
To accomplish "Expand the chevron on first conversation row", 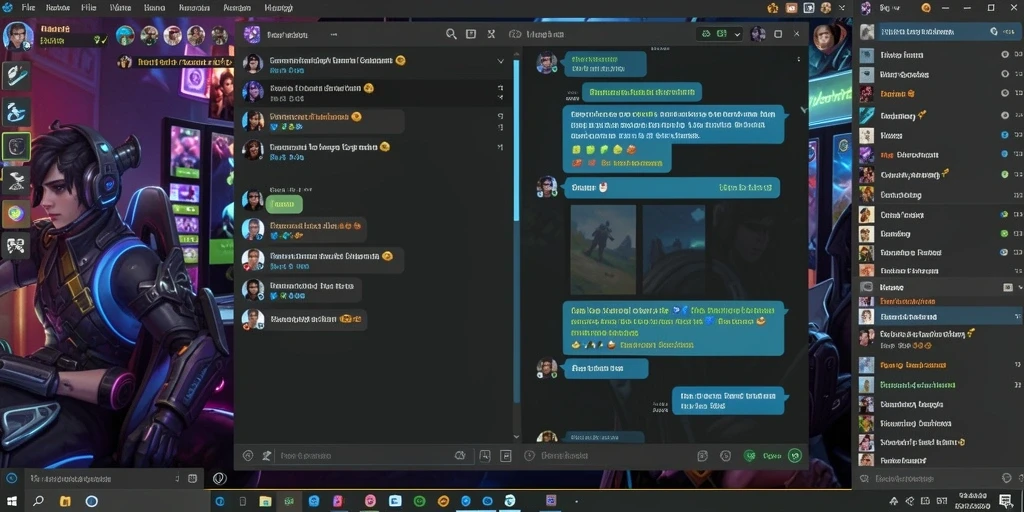I will click(x=501, y=61).
